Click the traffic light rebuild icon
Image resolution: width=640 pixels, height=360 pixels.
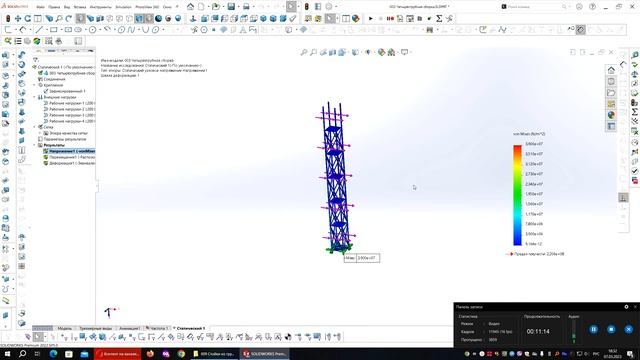tap(307, 7)
